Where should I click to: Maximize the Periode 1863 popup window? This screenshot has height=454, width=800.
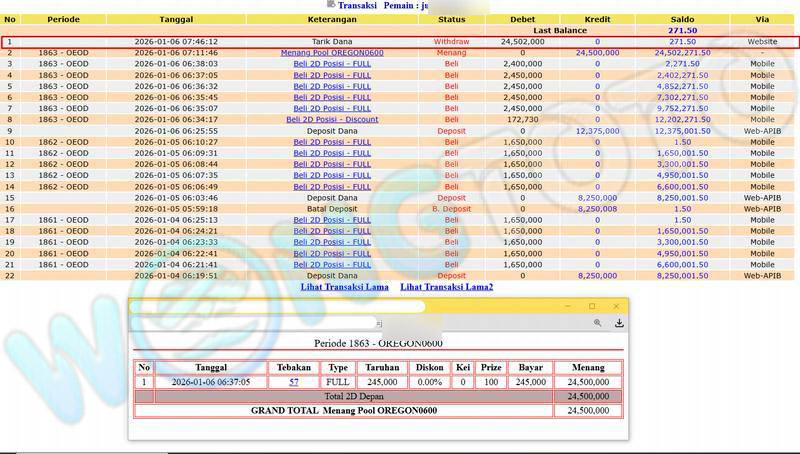[x=591, y=306]
